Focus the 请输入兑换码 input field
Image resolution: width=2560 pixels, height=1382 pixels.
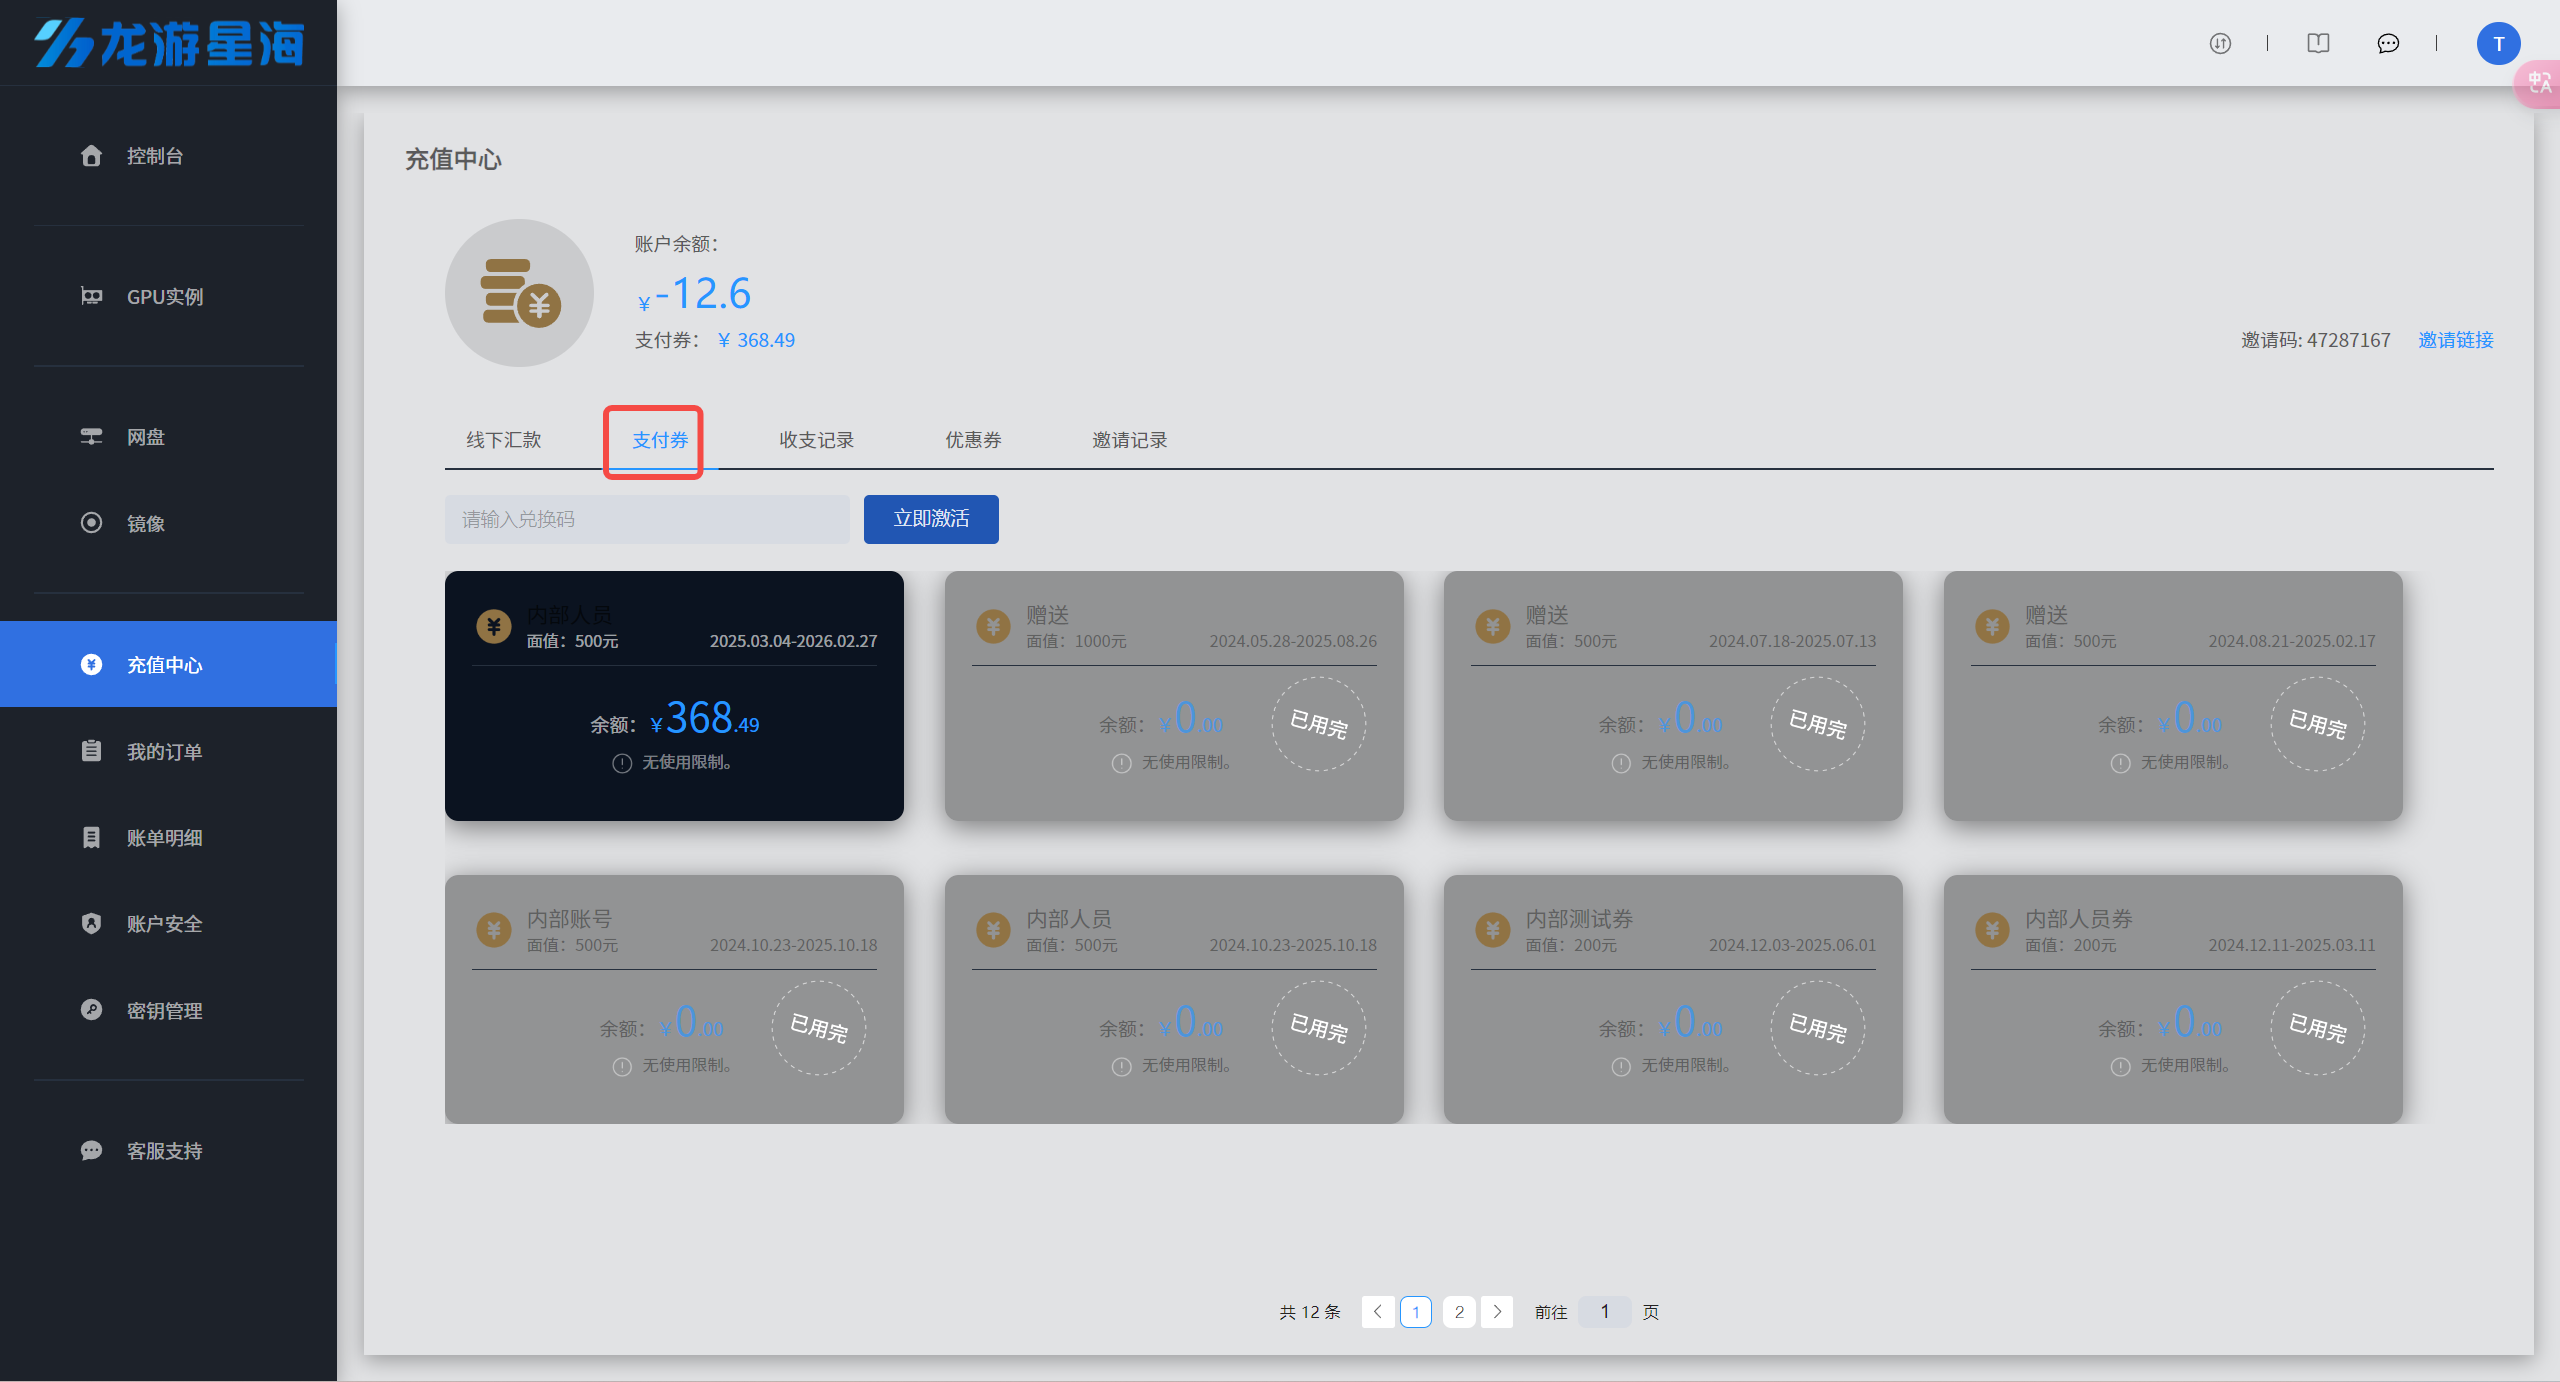tap(646, 519)
